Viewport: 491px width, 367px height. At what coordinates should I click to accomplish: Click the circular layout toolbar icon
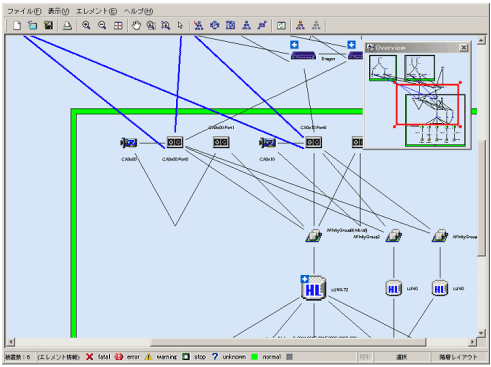pyautogui.click(x=215, y=25)
